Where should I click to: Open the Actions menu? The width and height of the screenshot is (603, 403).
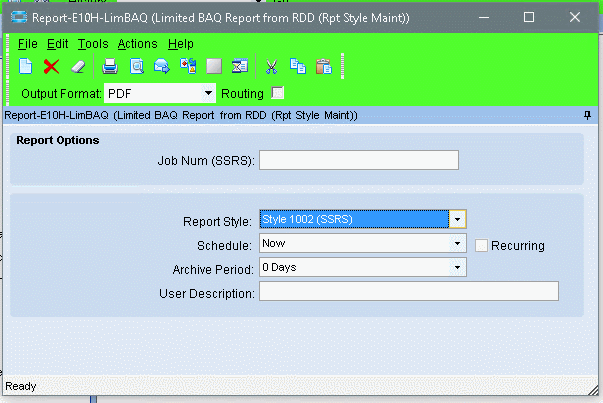(137, 44)
